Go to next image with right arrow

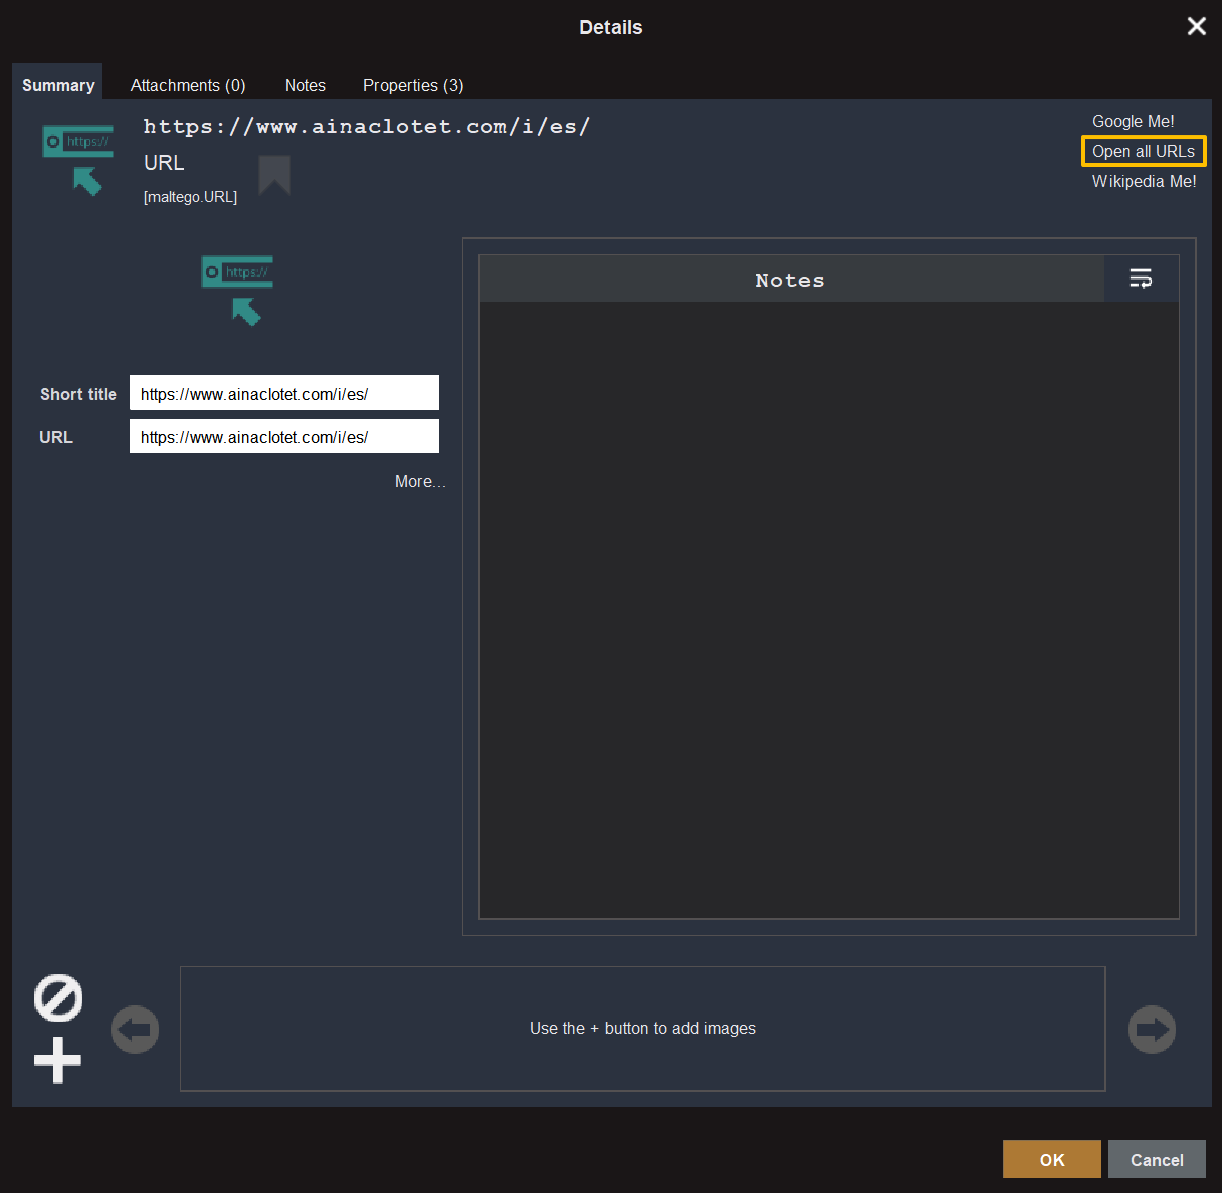(x=1152, y=1029)
